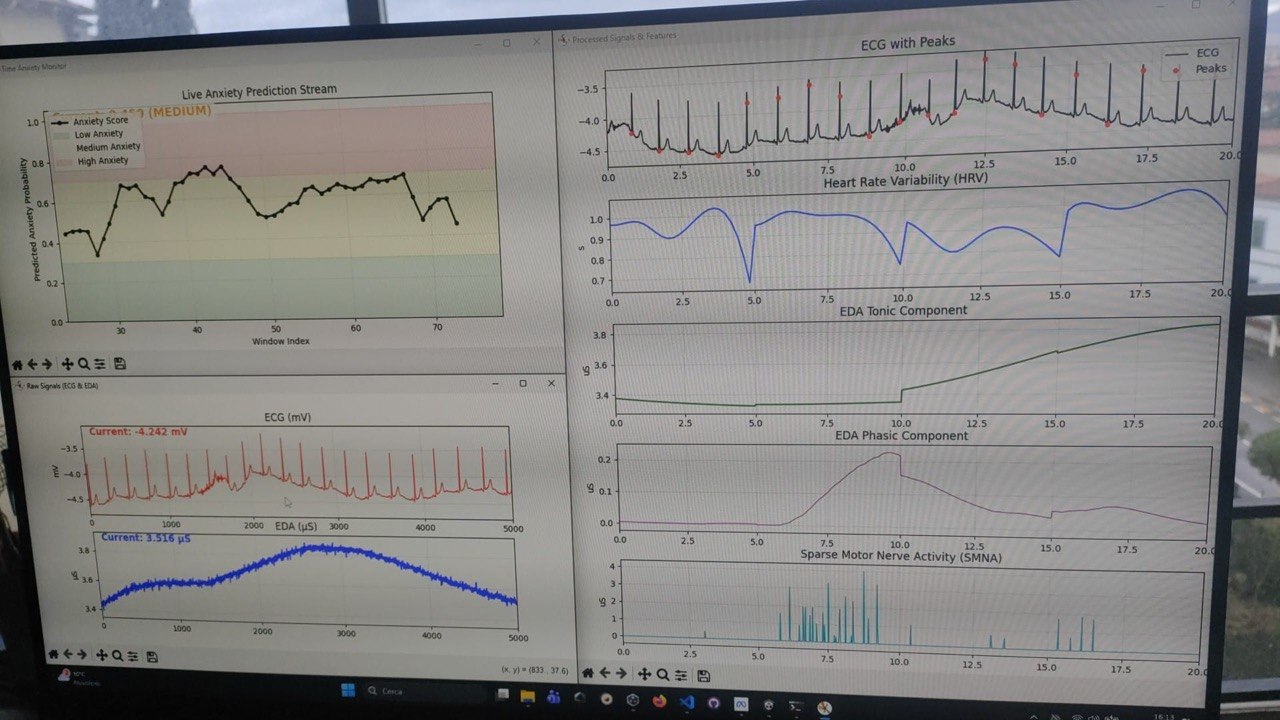Click the Current: 3.516 µS readout
Image resolution: width=1280 pixels, height=720 pixels.
pyautogui.click(x=146, y=538)
